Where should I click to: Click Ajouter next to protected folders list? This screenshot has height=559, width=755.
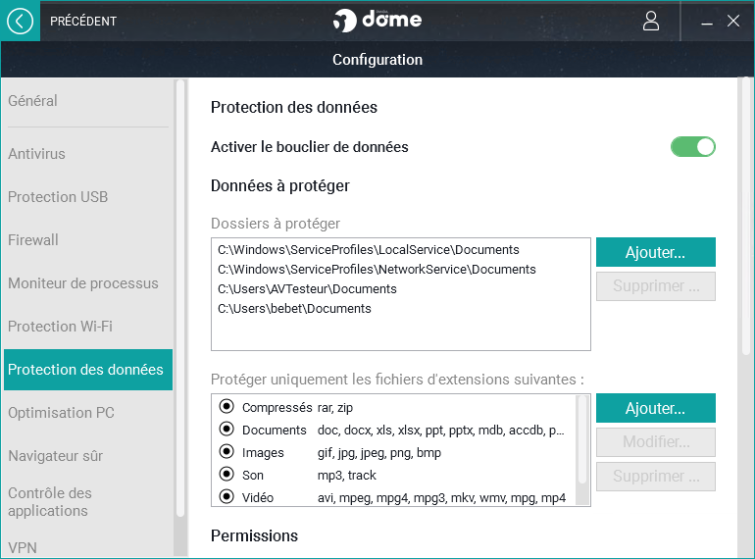(655, 252)
